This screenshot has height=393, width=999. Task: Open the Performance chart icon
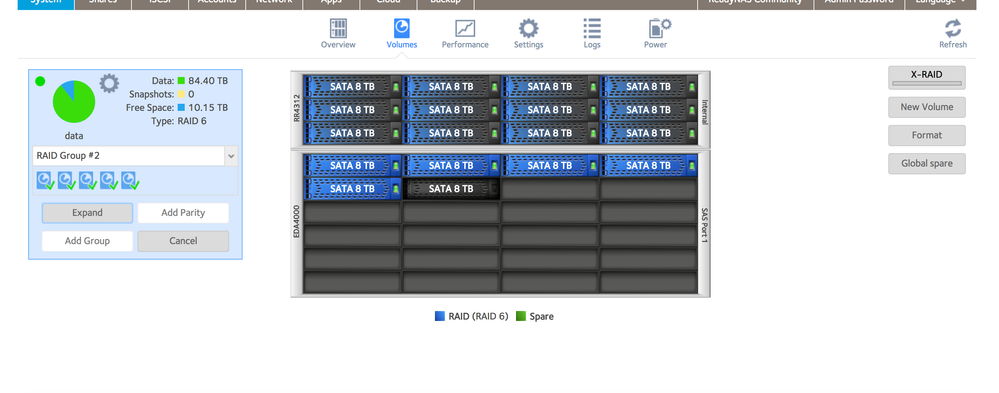point(465,28)
